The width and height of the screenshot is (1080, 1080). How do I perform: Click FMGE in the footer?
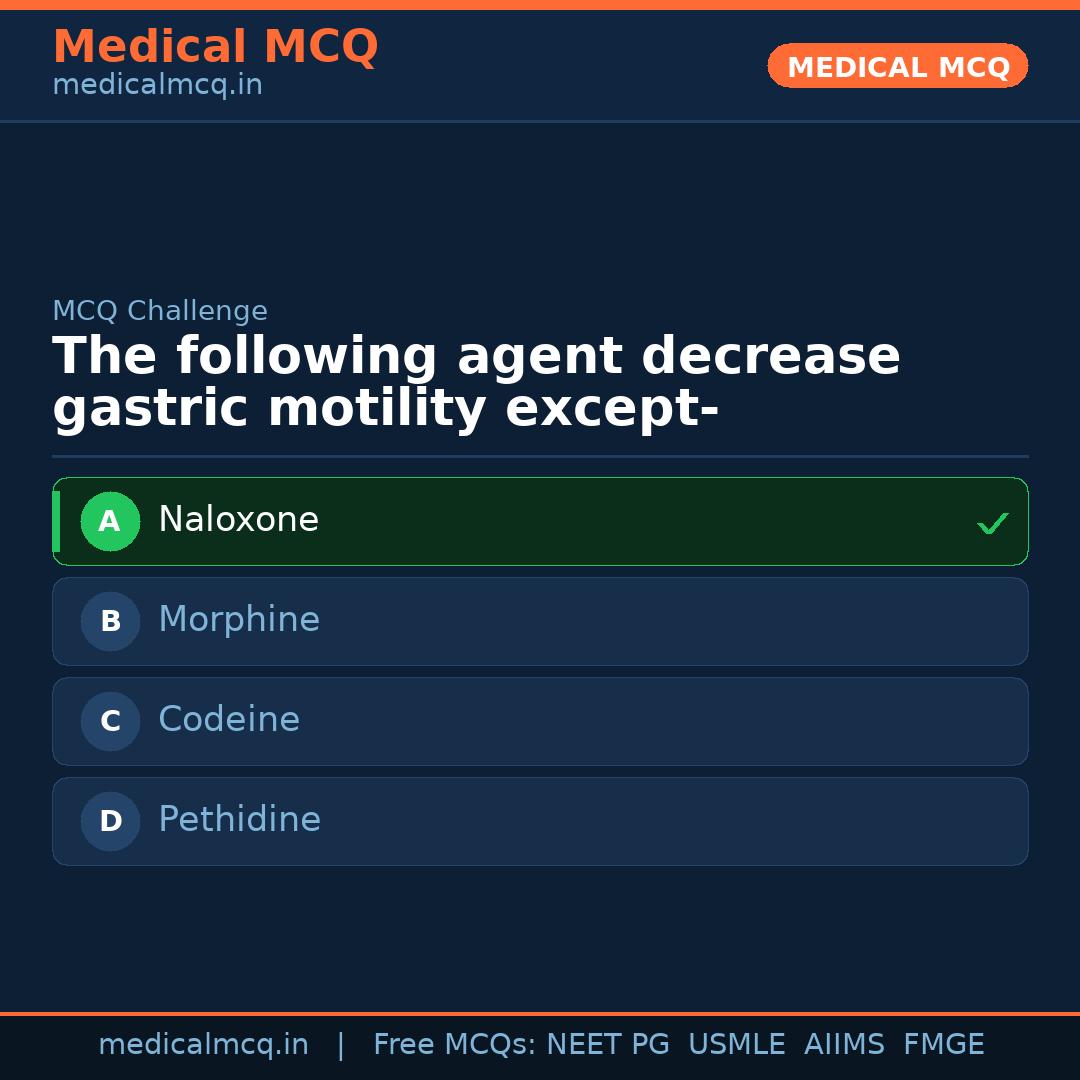pos(943,1045)
